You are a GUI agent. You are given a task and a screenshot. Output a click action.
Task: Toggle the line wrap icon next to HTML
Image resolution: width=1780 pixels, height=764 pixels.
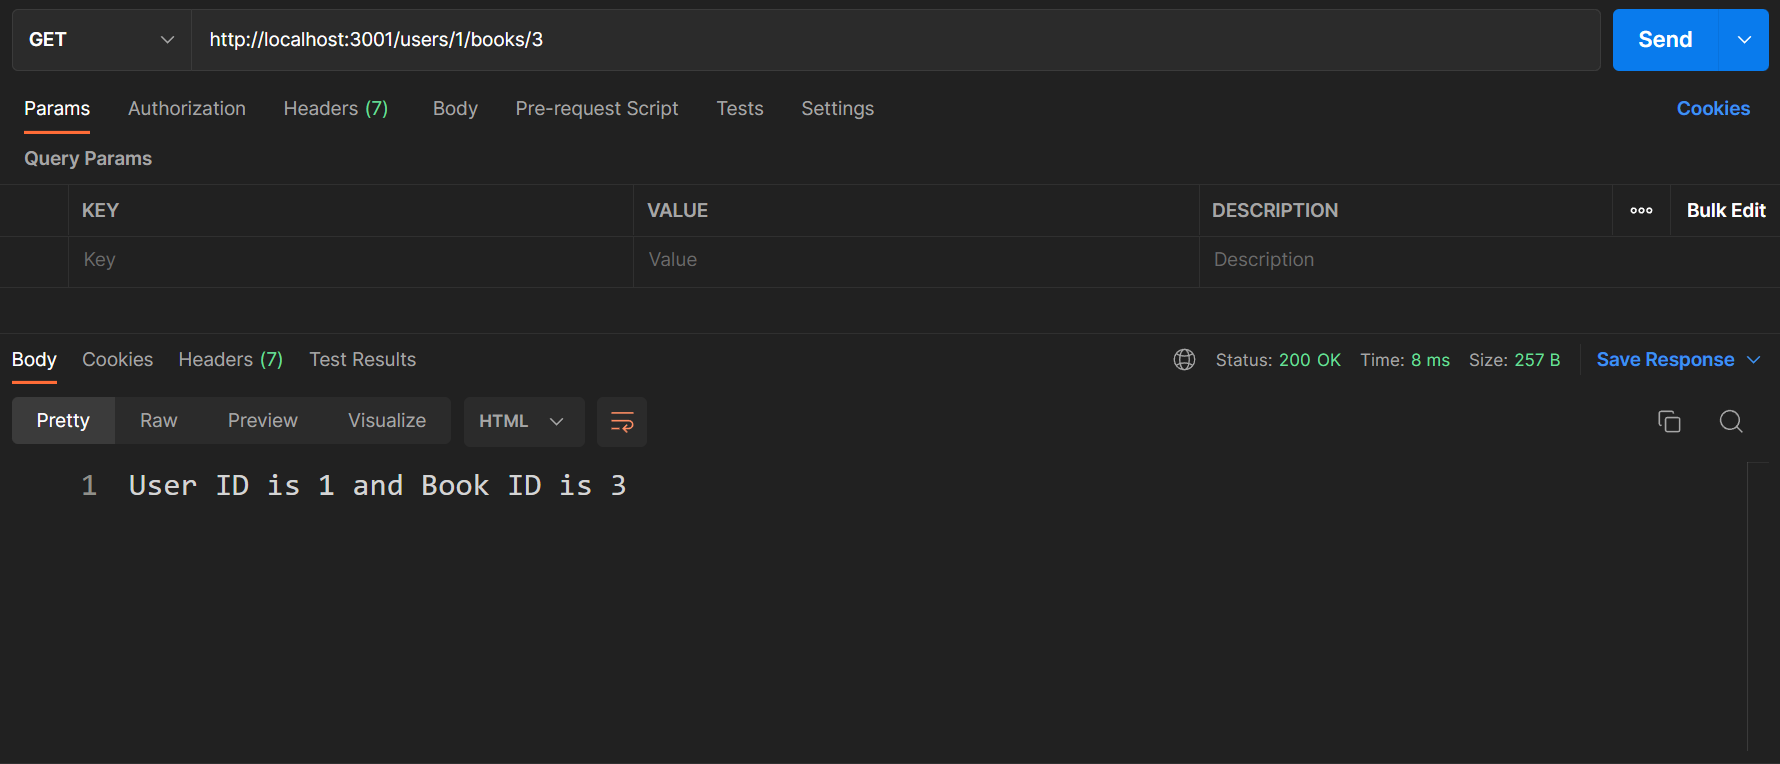(x=622, y=421)
